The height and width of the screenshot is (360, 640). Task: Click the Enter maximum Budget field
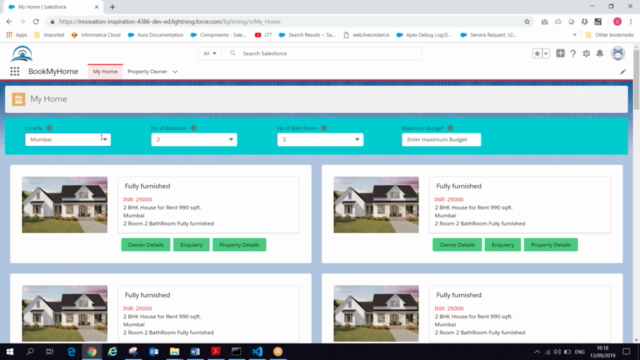[x=441, y=140]
